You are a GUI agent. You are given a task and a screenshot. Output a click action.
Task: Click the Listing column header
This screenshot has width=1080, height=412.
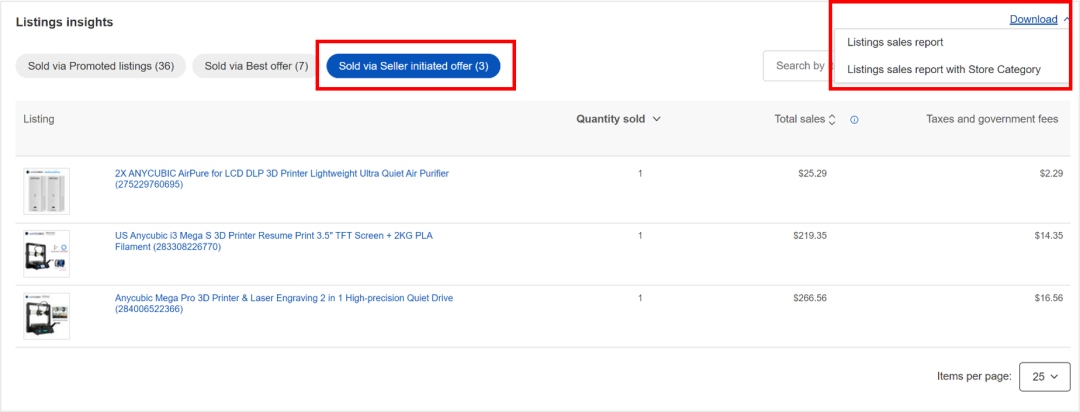(39, 119)
